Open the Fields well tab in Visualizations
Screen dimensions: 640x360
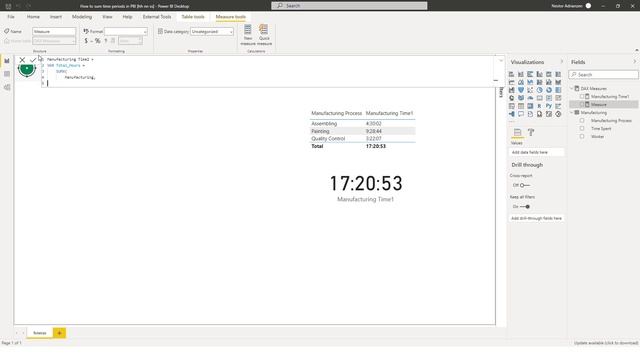[518, 132]
